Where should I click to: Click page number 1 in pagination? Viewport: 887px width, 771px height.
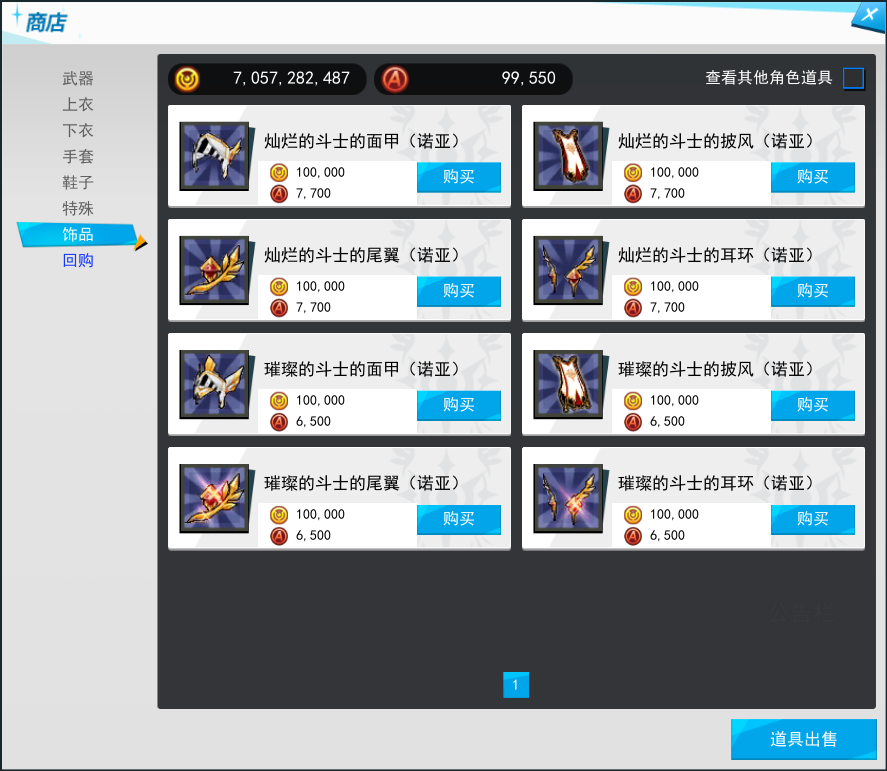515,685
